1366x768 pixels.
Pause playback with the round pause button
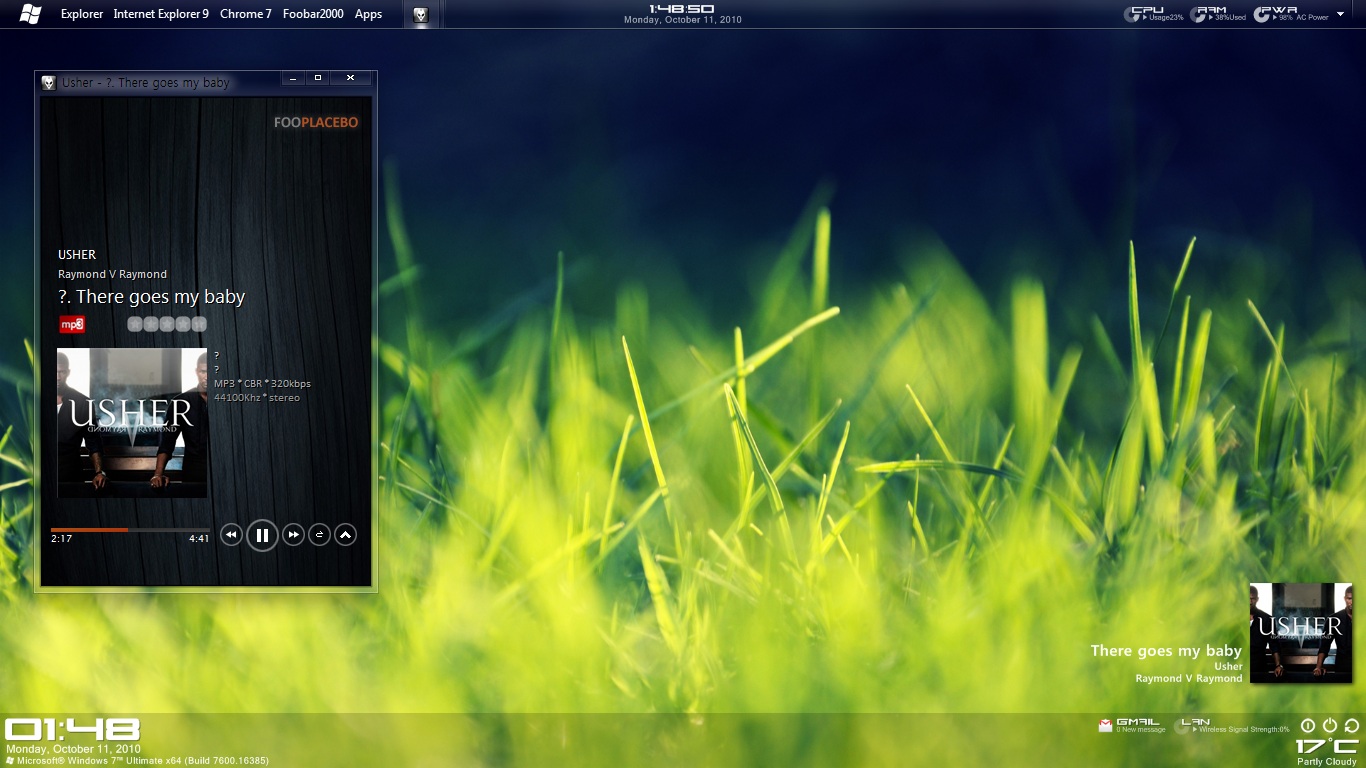(x=262, y=535)
